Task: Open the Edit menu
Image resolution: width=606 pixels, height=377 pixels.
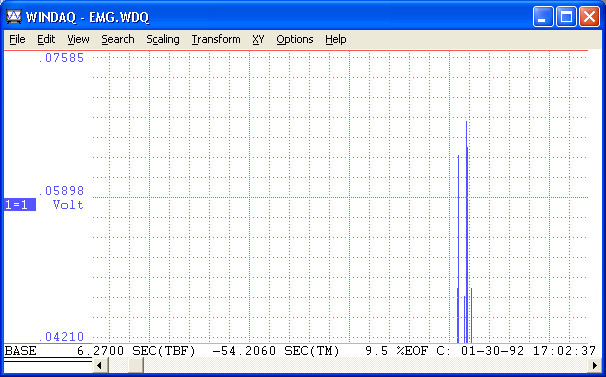Action: [x=46, y=39]
